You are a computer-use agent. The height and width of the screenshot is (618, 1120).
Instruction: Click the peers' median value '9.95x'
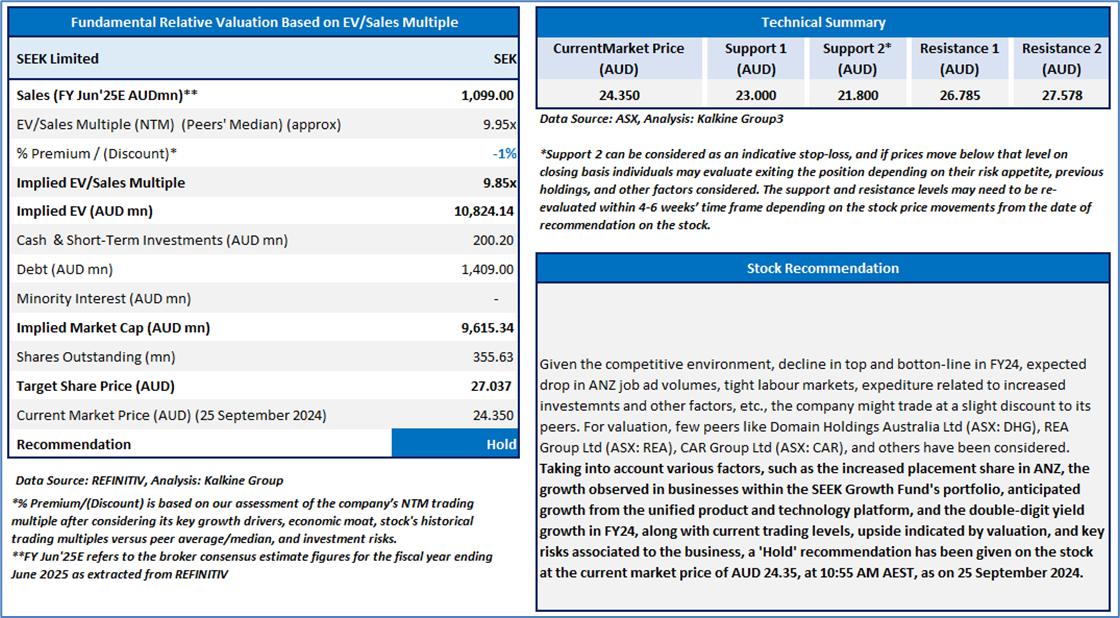[500, 124]
